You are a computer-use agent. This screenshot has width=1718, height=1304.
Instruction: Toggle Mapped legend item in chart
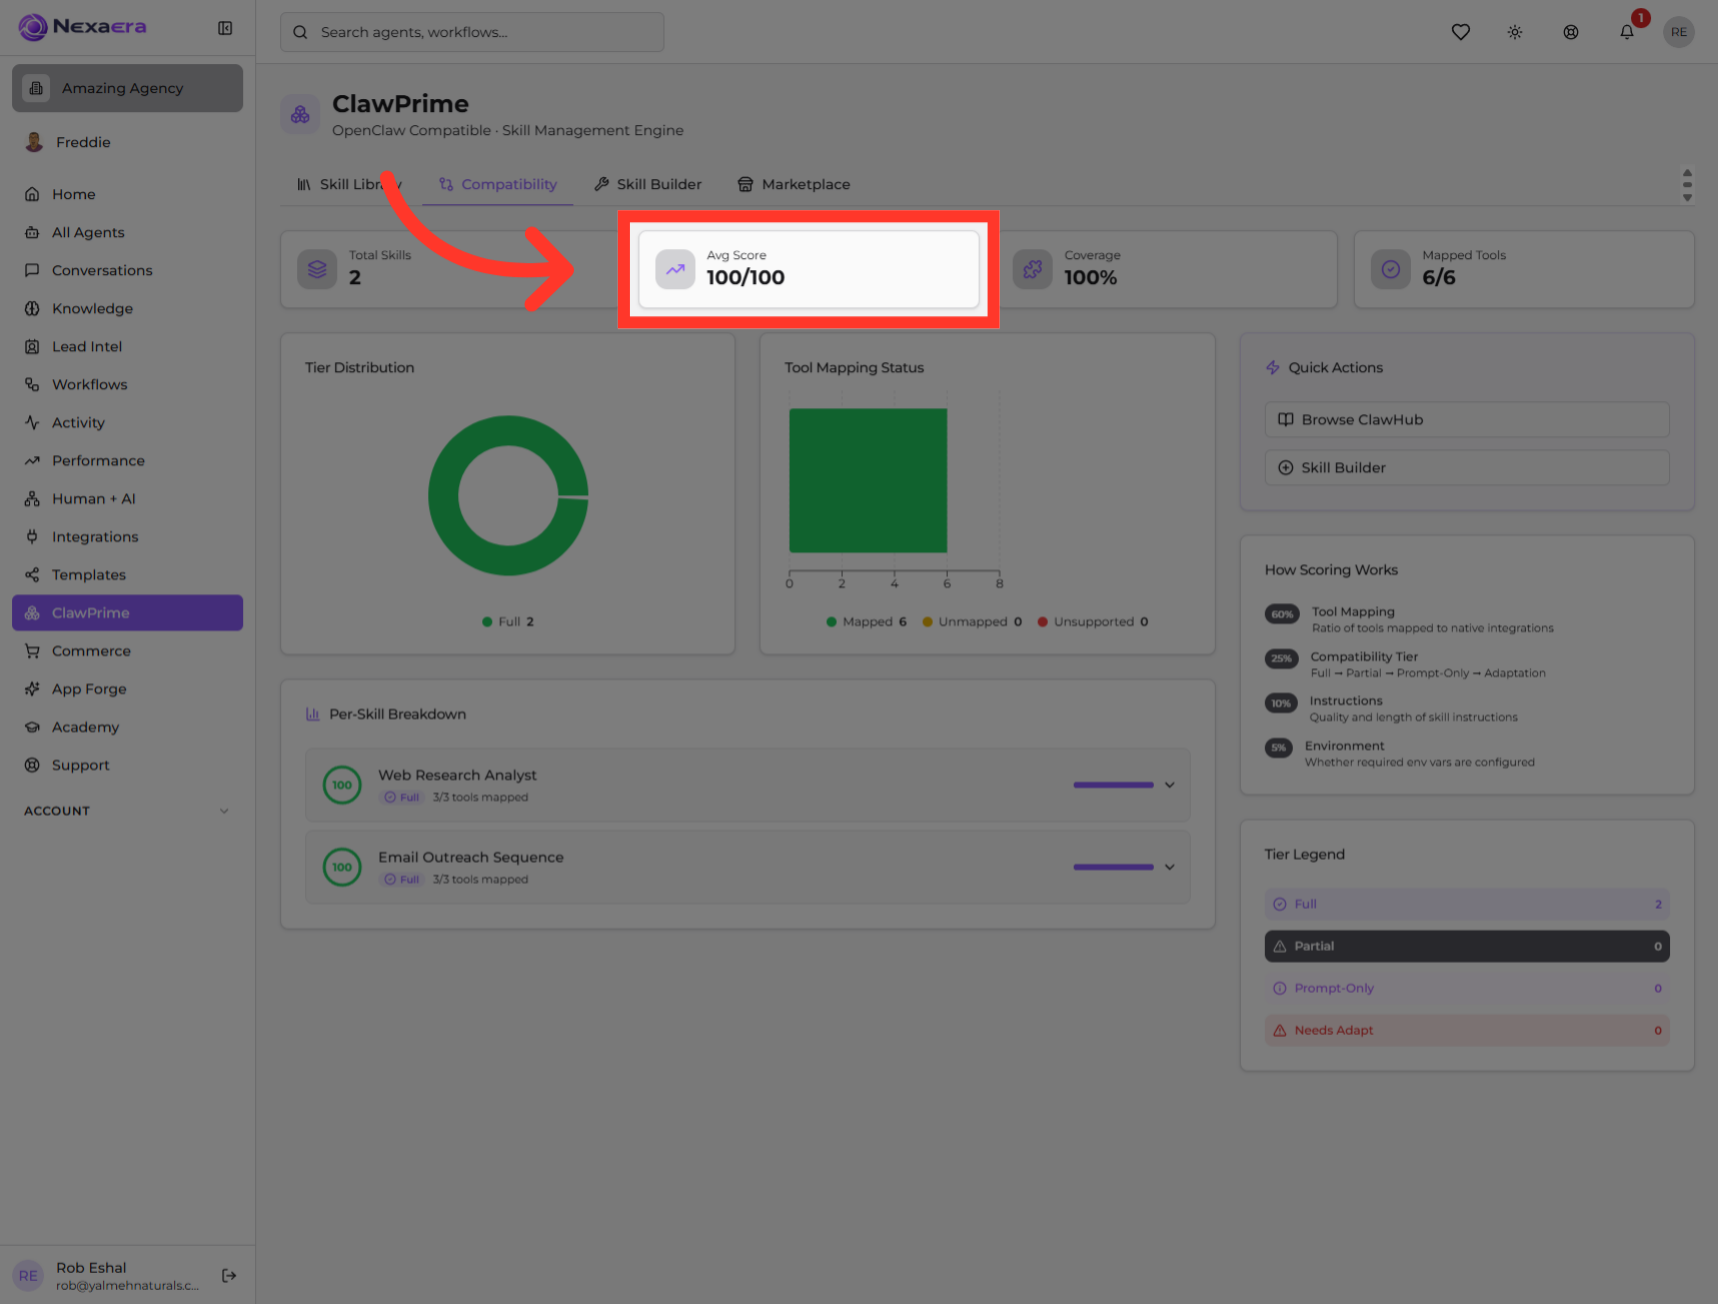point(866,622)
